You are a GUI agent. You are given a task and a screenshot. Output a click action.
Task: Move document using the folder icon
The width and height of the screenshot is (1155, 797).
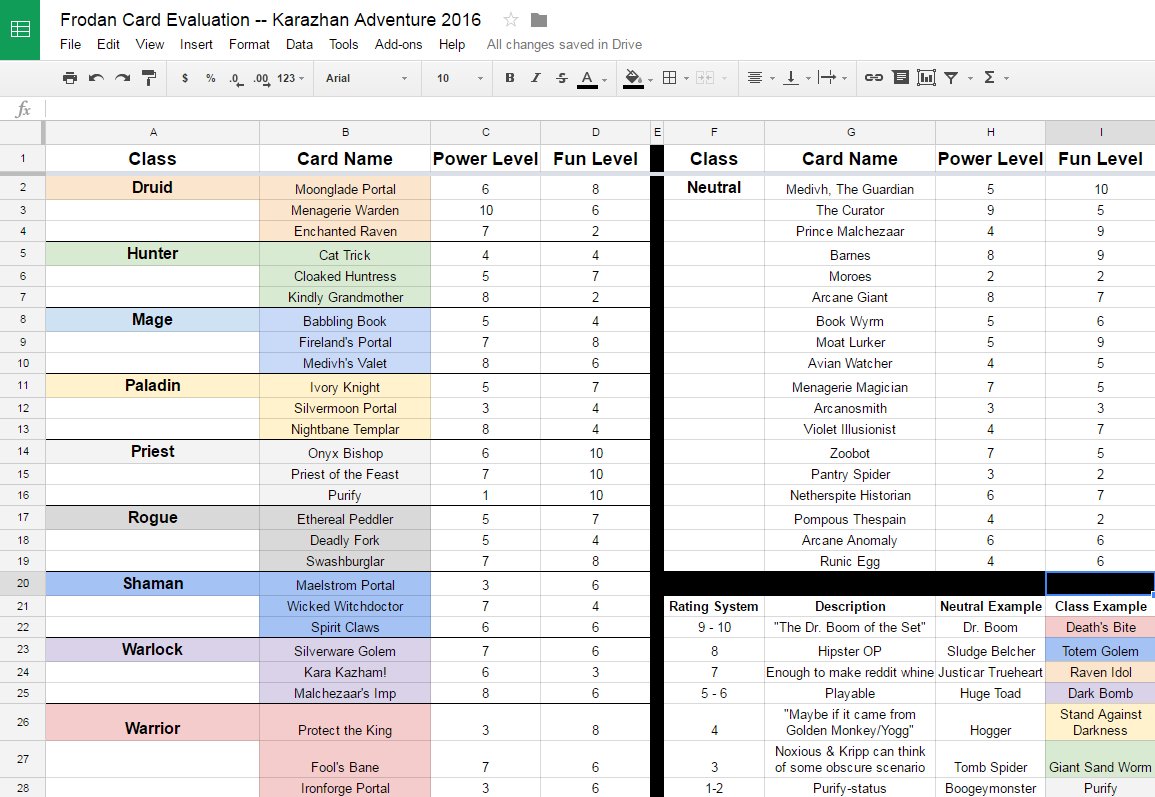tap(538, 20)
